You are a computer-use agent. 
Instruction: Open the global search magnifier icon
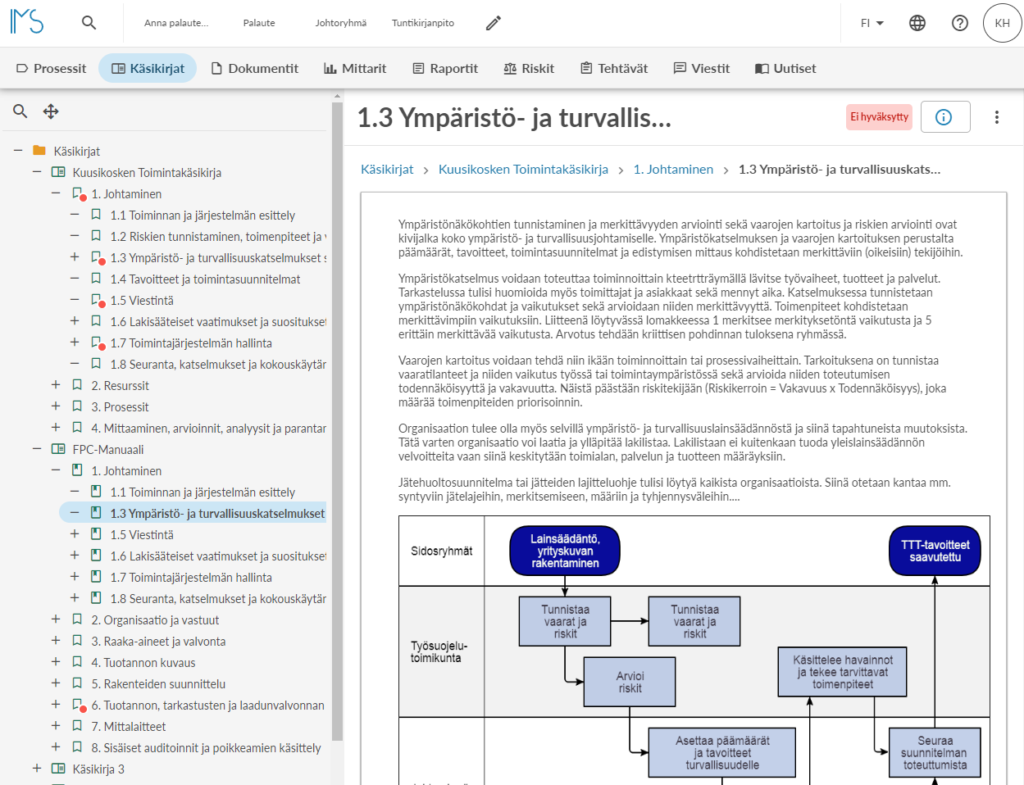[89, 23]
